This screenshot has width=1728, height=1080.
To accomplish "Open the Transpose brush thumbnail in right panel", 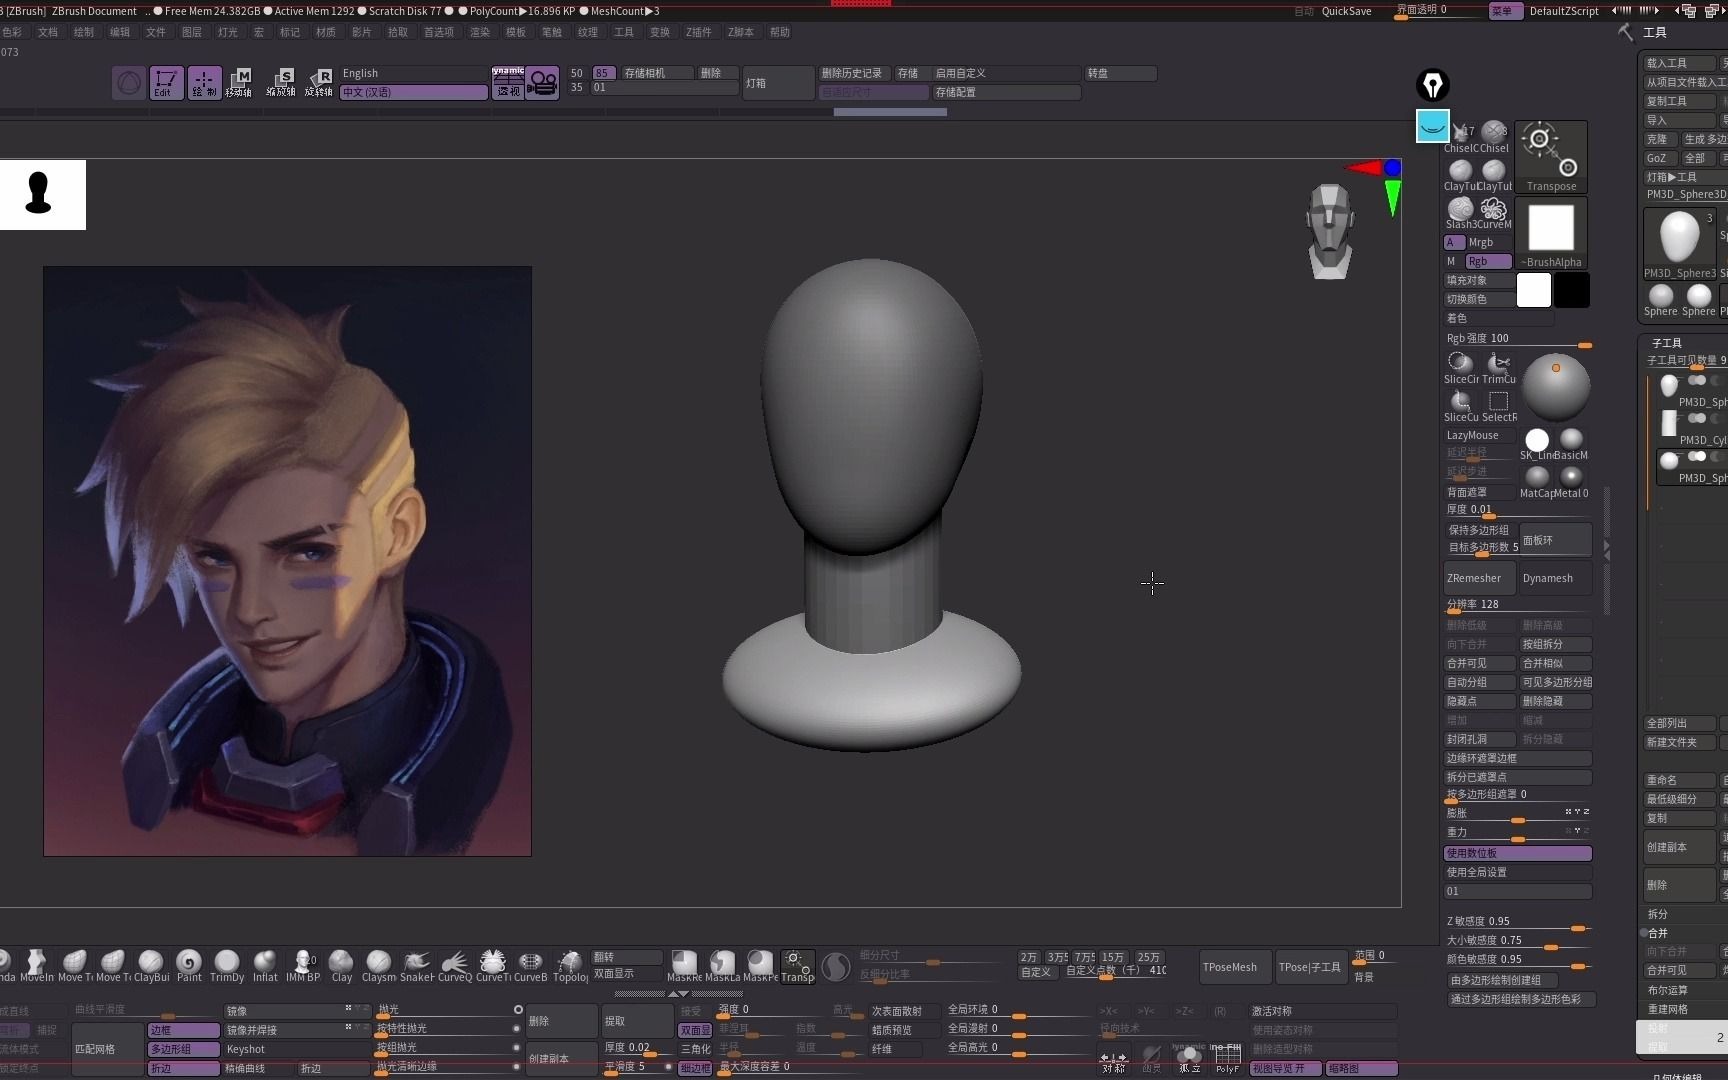I will point(1551,156).
